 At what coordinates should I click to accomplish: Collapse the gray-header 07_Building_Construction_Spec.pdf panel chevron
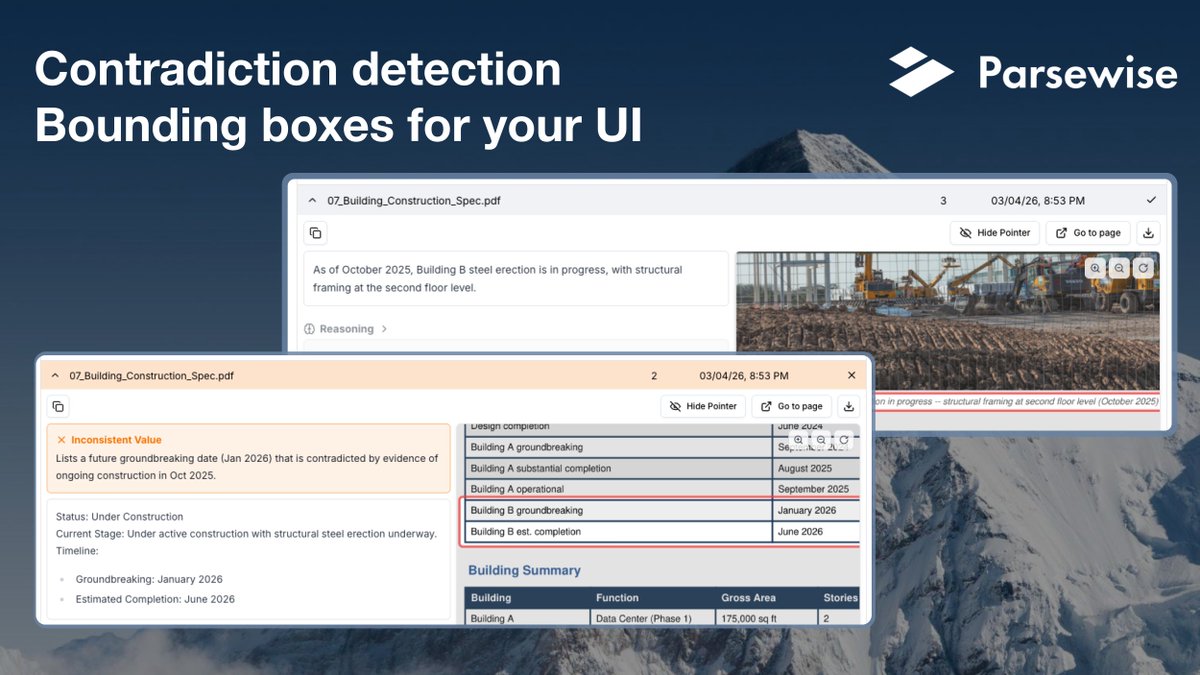click(x=312, y=201)
